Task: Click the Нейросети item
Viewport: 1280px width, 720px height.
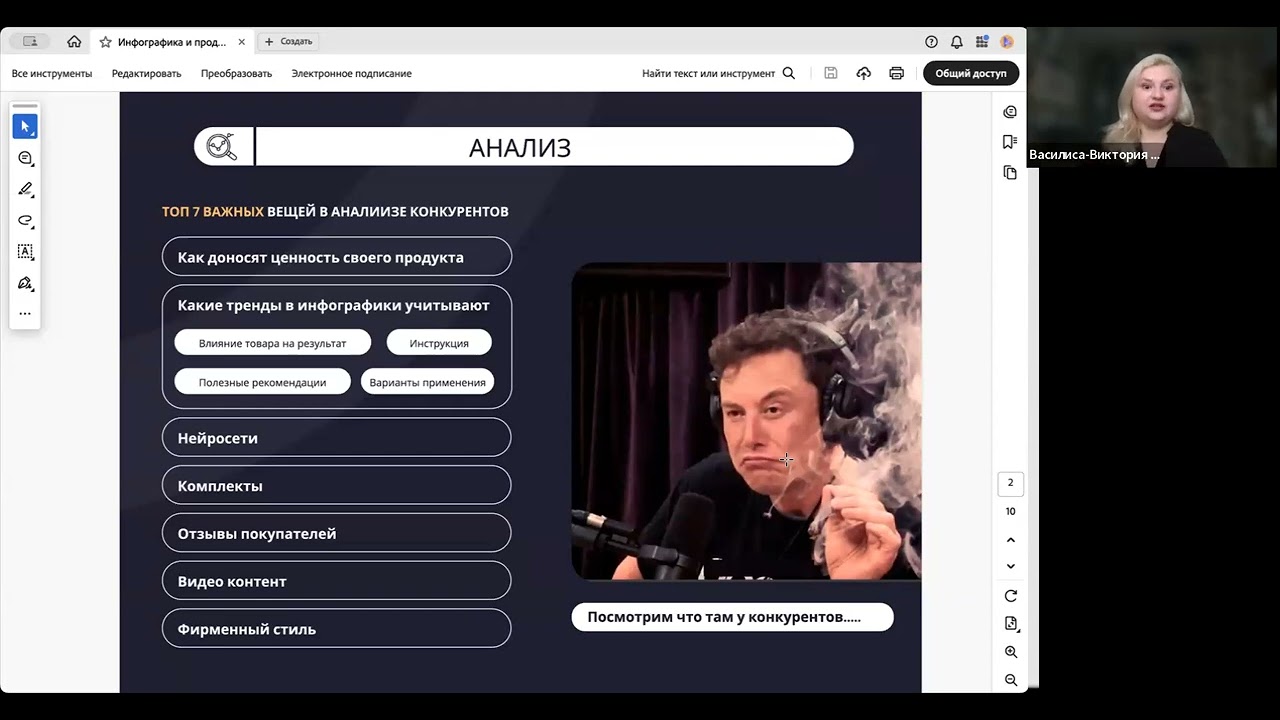Action: point(336,438)
